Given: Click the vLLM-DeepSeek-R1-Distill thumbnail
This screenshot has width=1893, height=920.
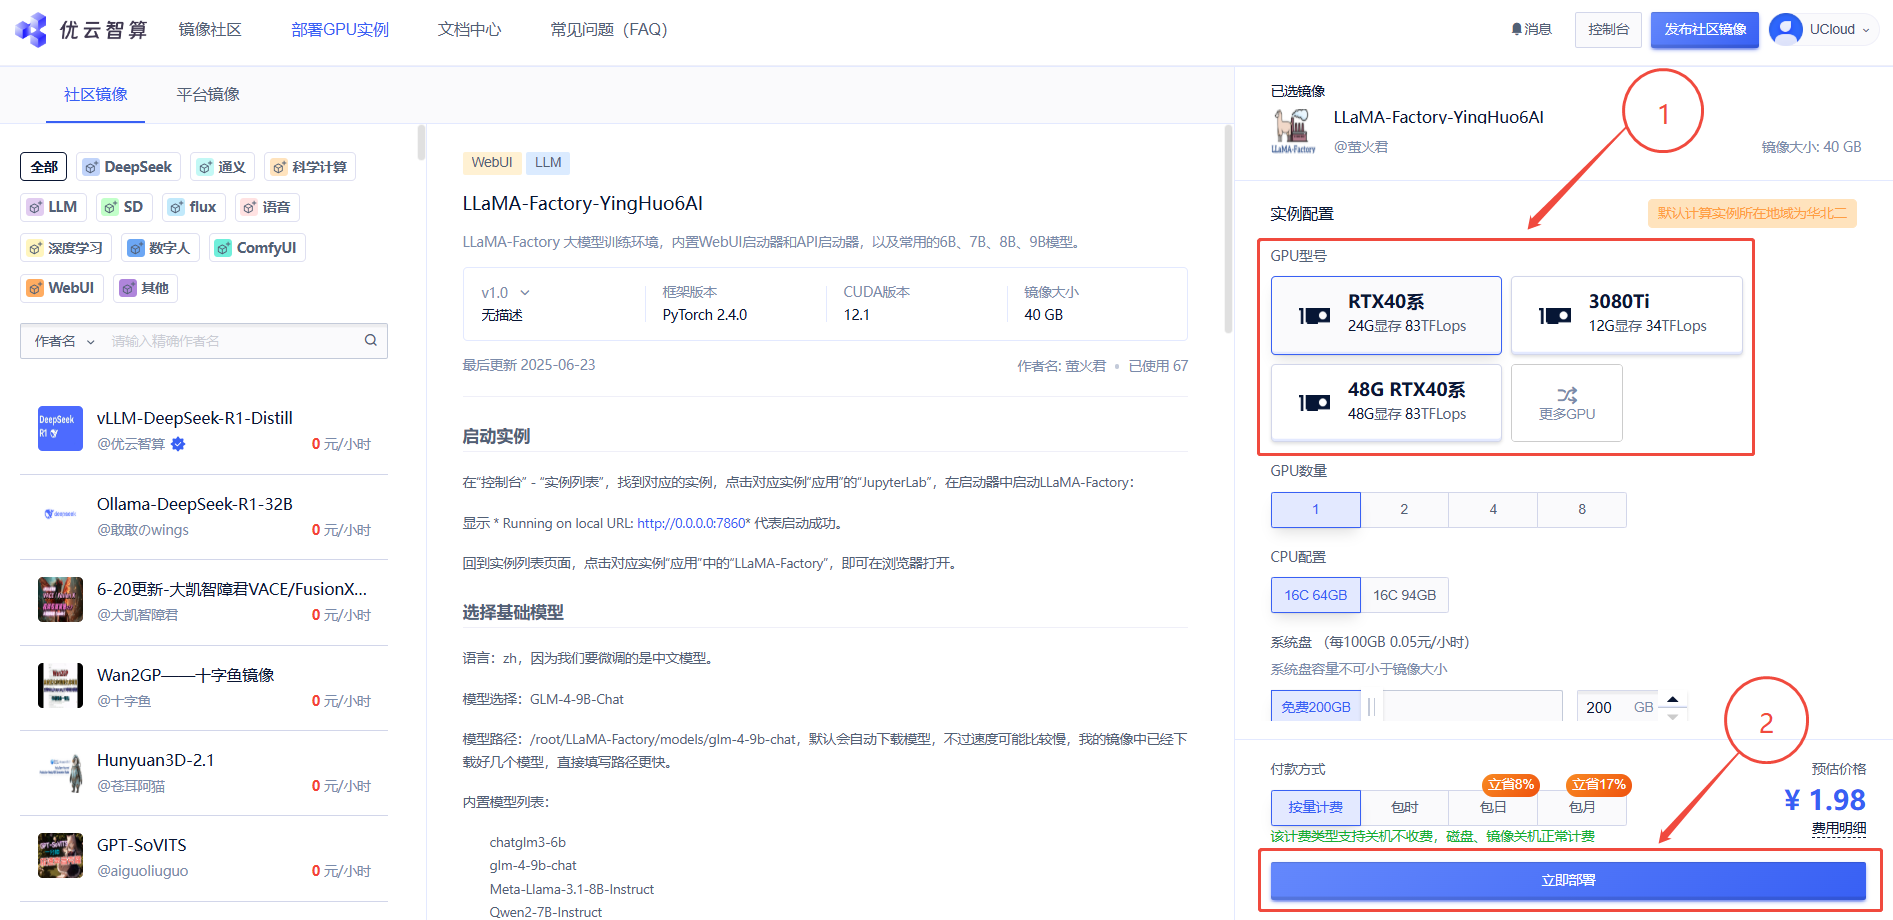Looking at the screenshot, I should click(60, 428).
